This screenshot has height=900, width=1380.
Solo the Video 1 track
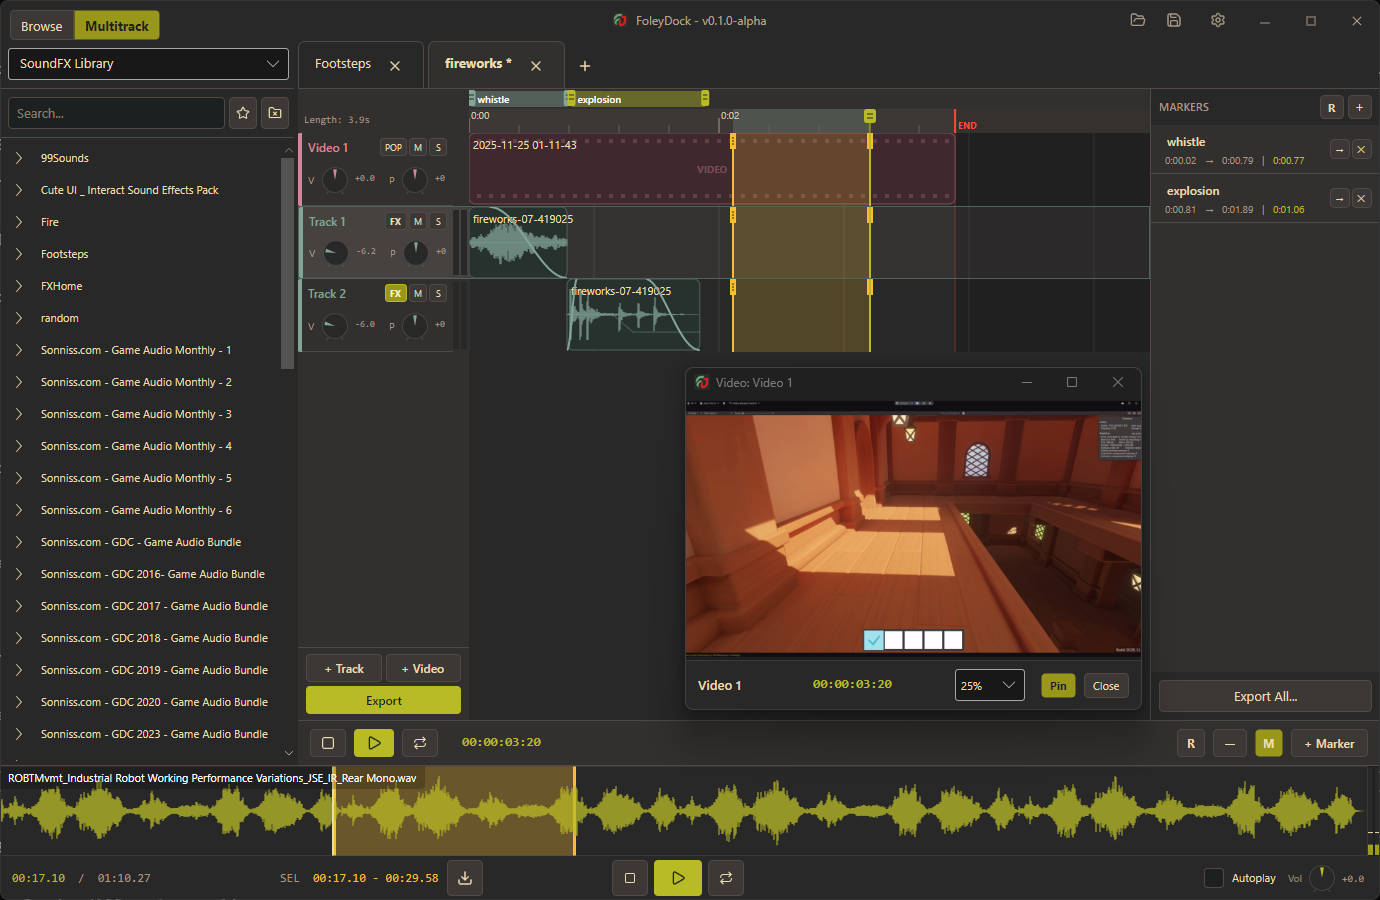coord(438,148)
